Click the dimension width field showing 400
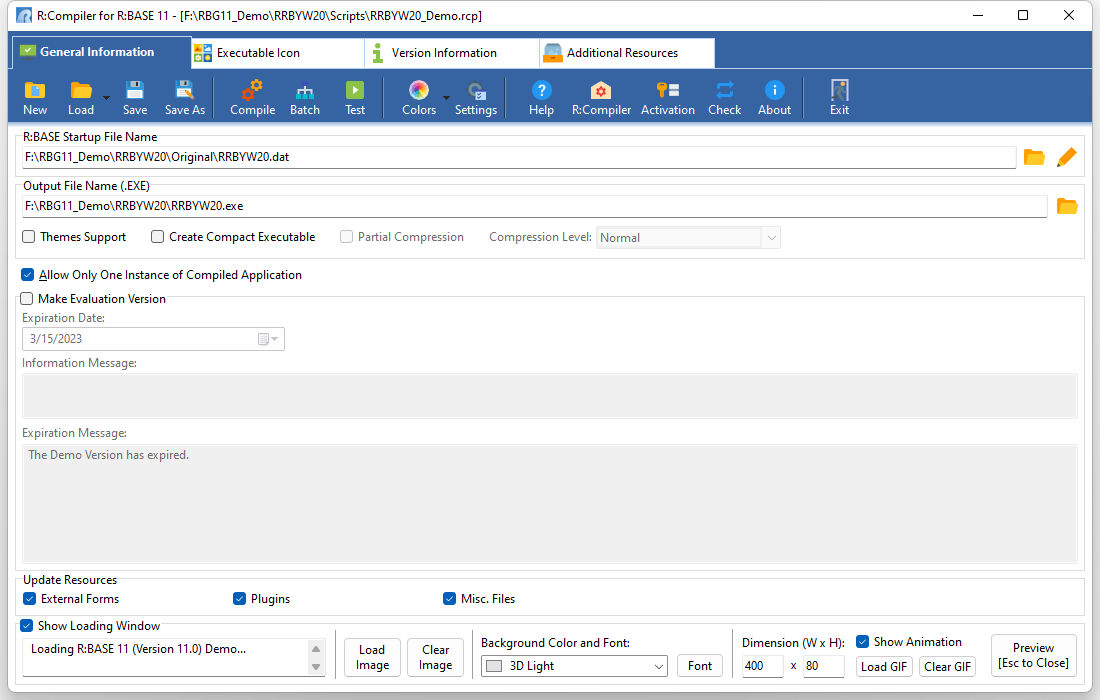Viewport: 1100px width, 700px height. (x=762, y=666)
